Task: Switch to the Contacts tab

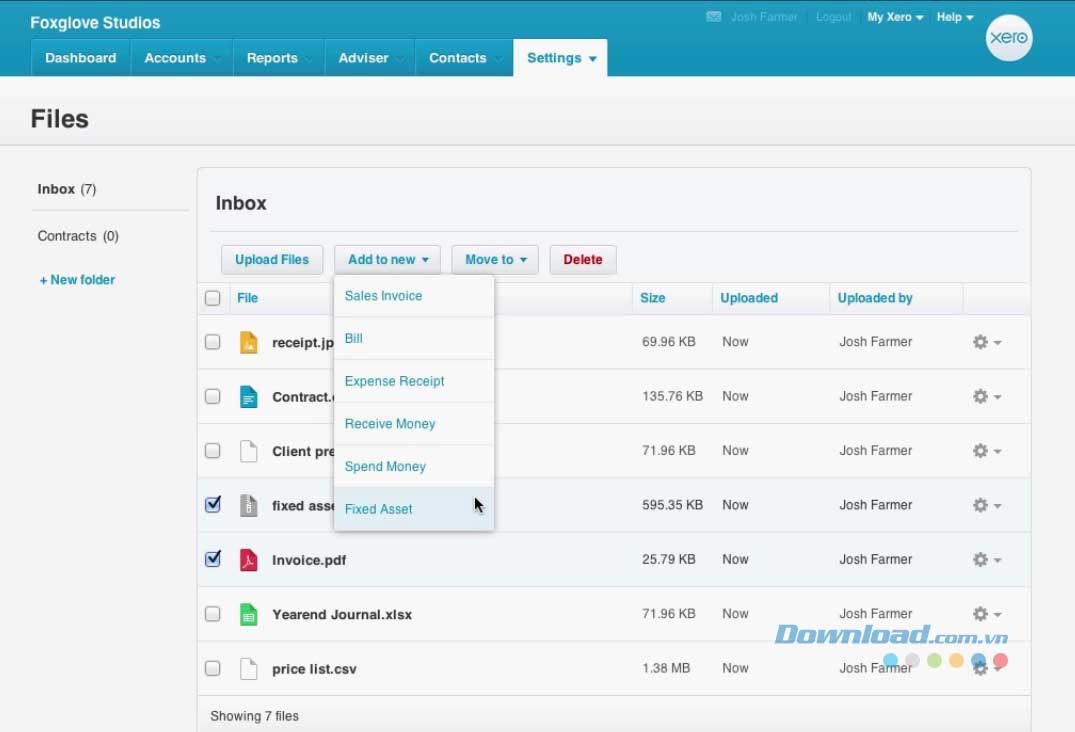Action: point(457,57)
